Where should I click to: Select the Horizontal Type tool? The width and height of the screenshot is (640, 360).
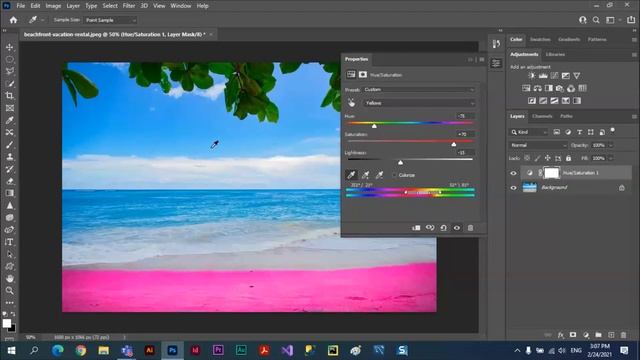click(x=9, y=242)
